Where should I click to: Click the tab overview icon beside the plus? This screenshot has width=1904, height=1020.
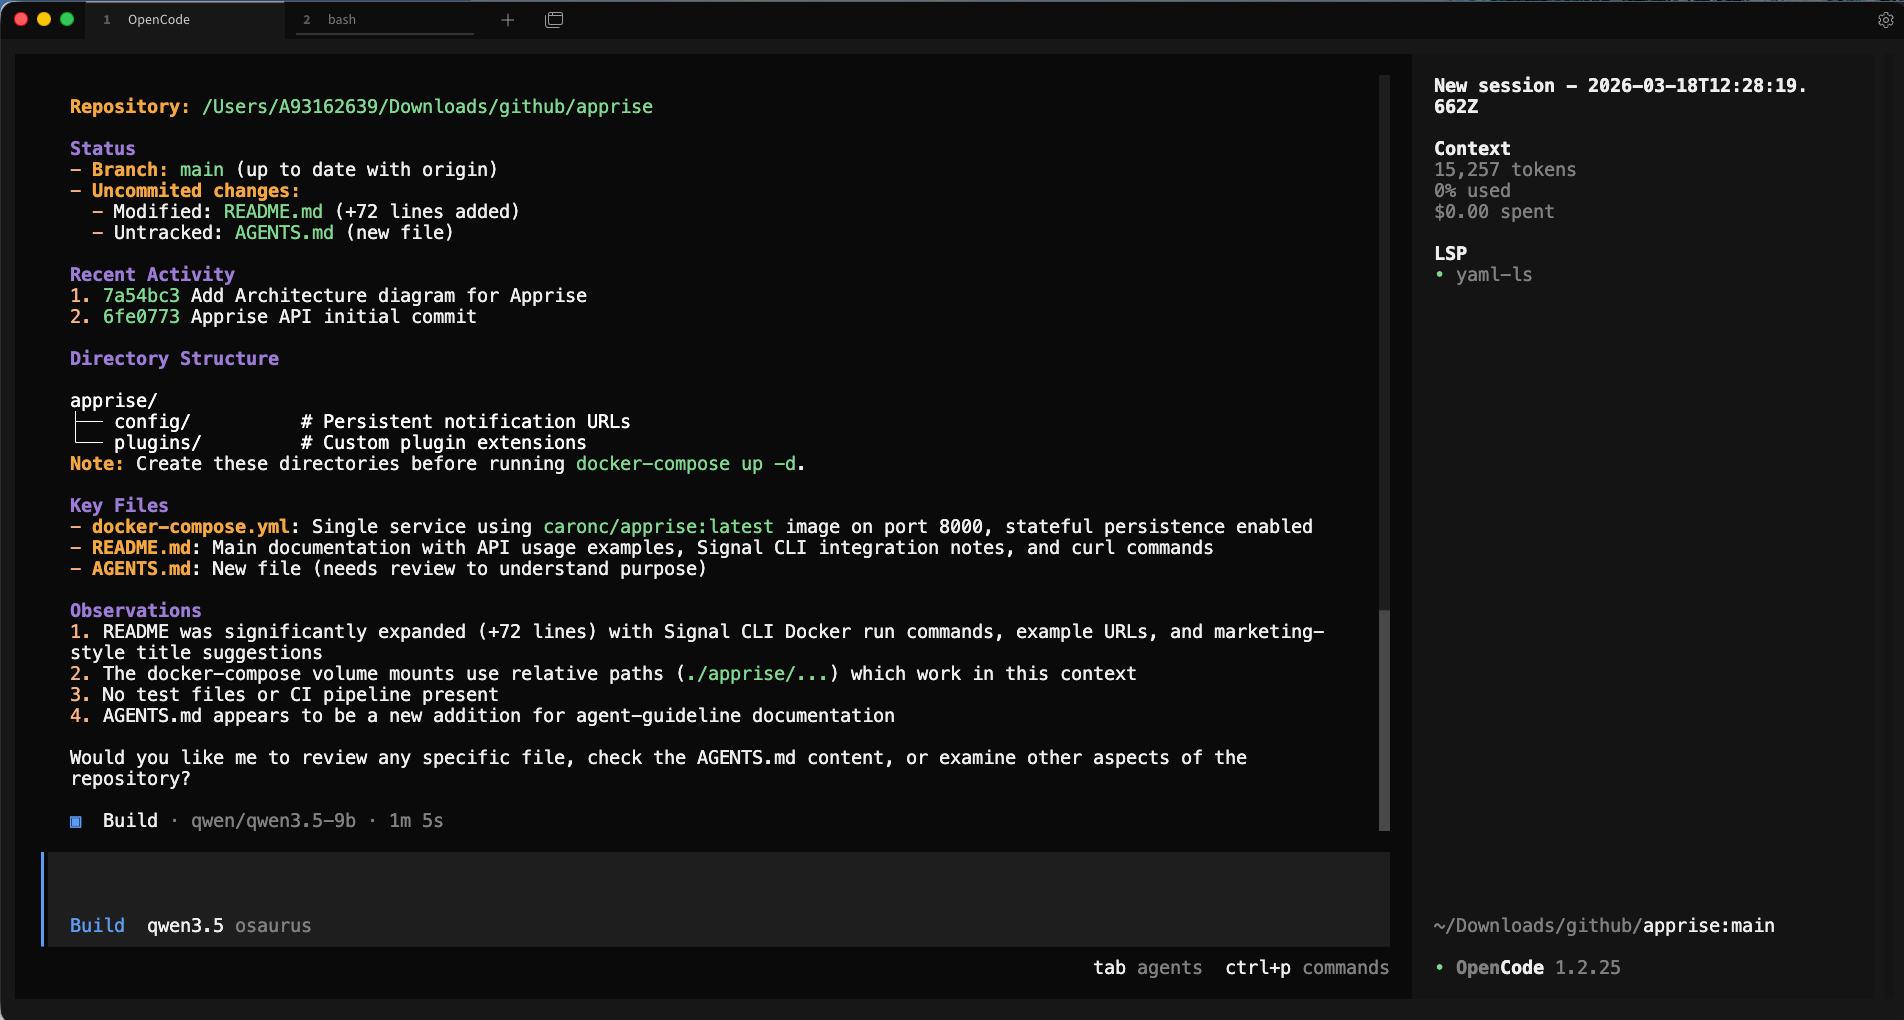pyautogui.click(x=554, y=19)
